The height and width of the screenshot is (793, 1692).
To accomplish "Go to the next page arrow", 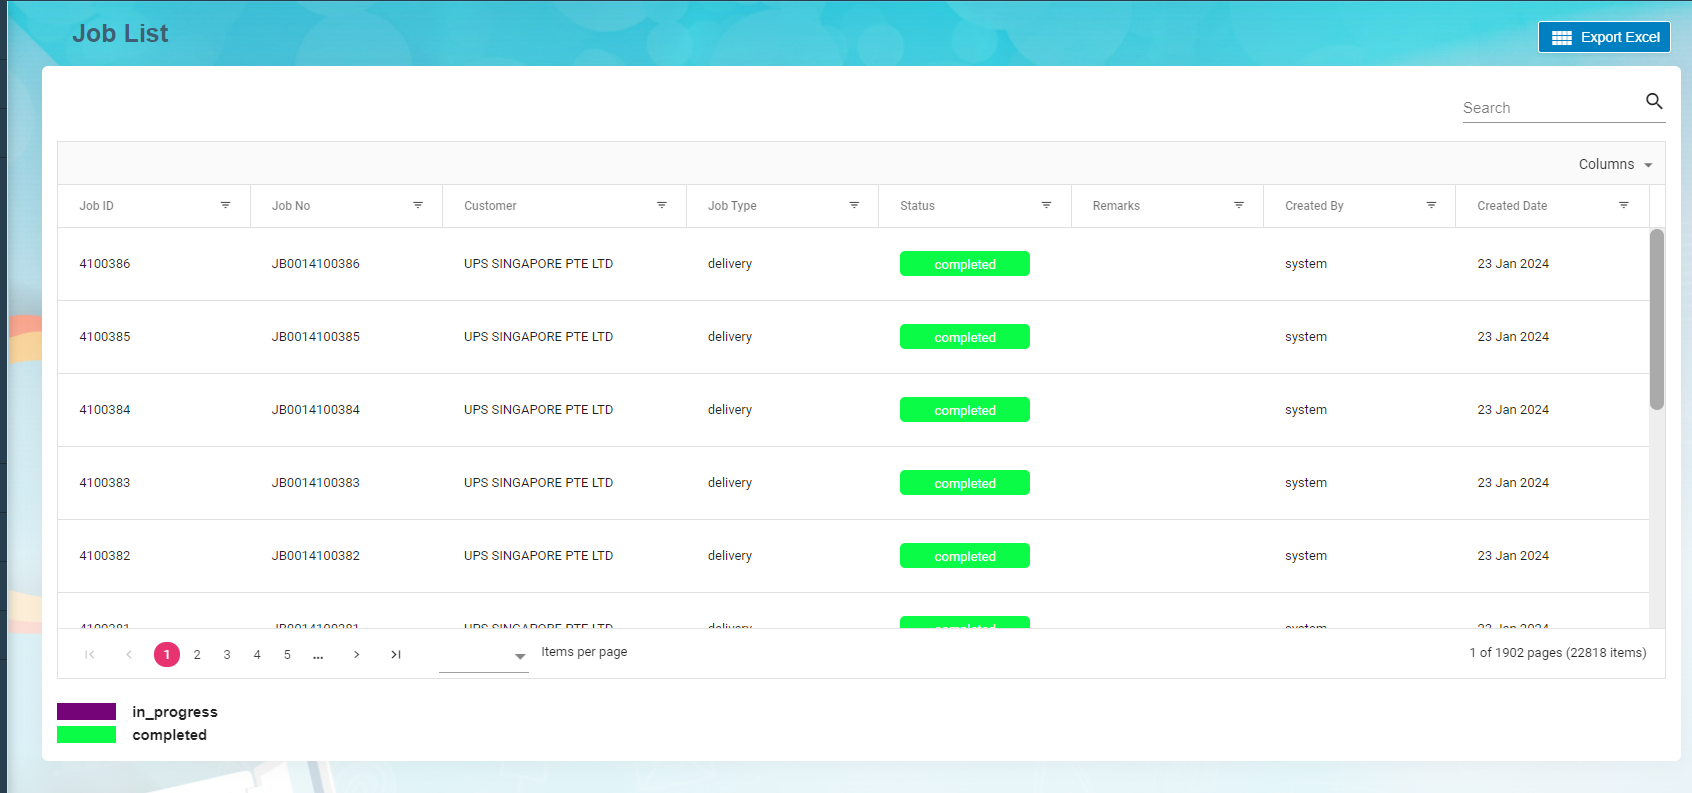I will point(356,655).
